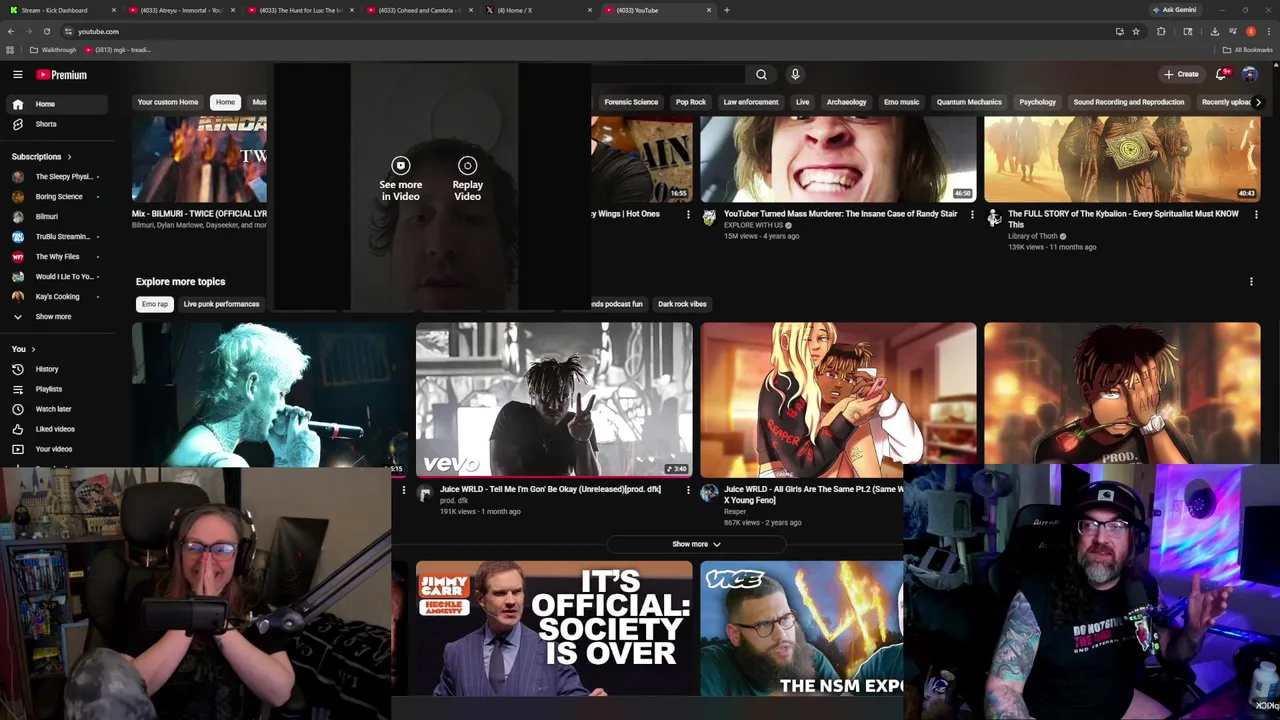Switch to Stream - Kick Dashboard tab
Viewport: 1280px width, 720px height.
(60, 10)
